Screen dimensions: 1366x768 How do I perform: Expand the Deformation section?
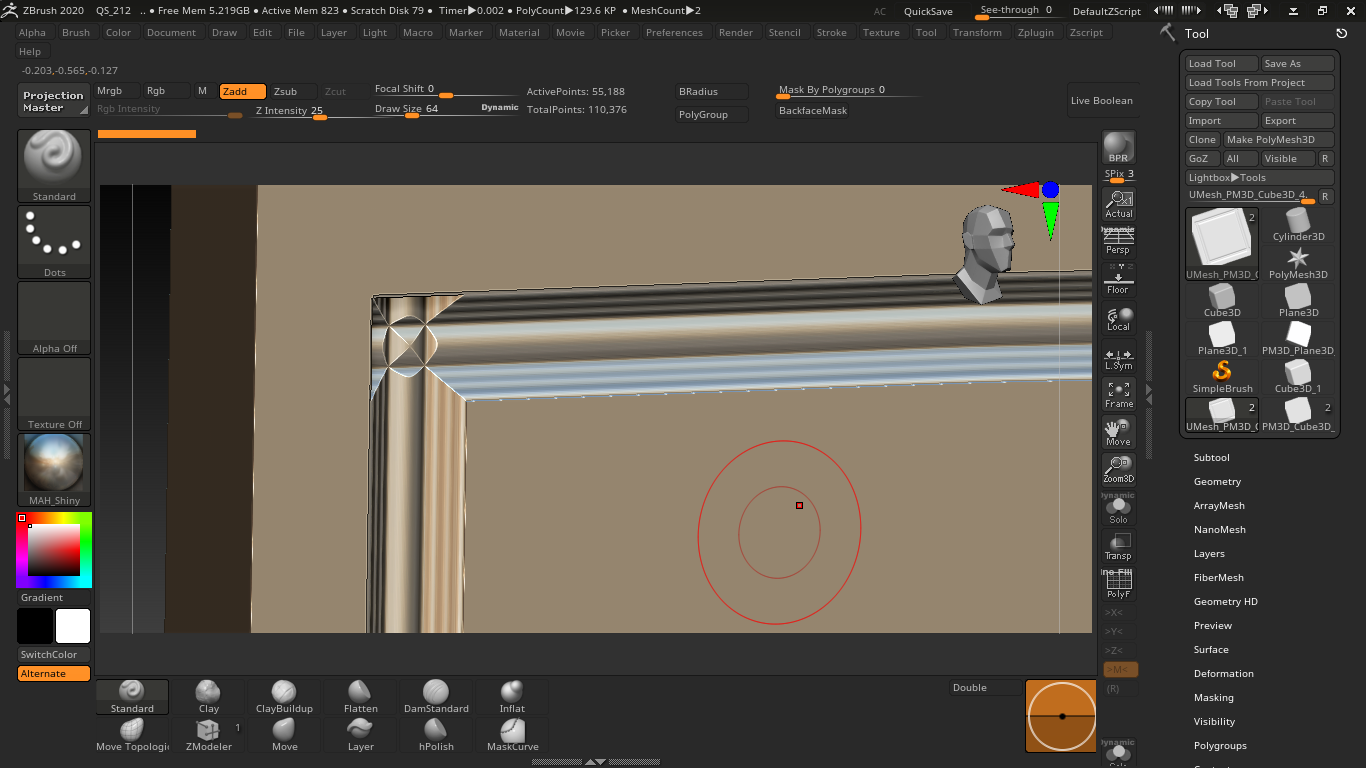coord(1223,673)
